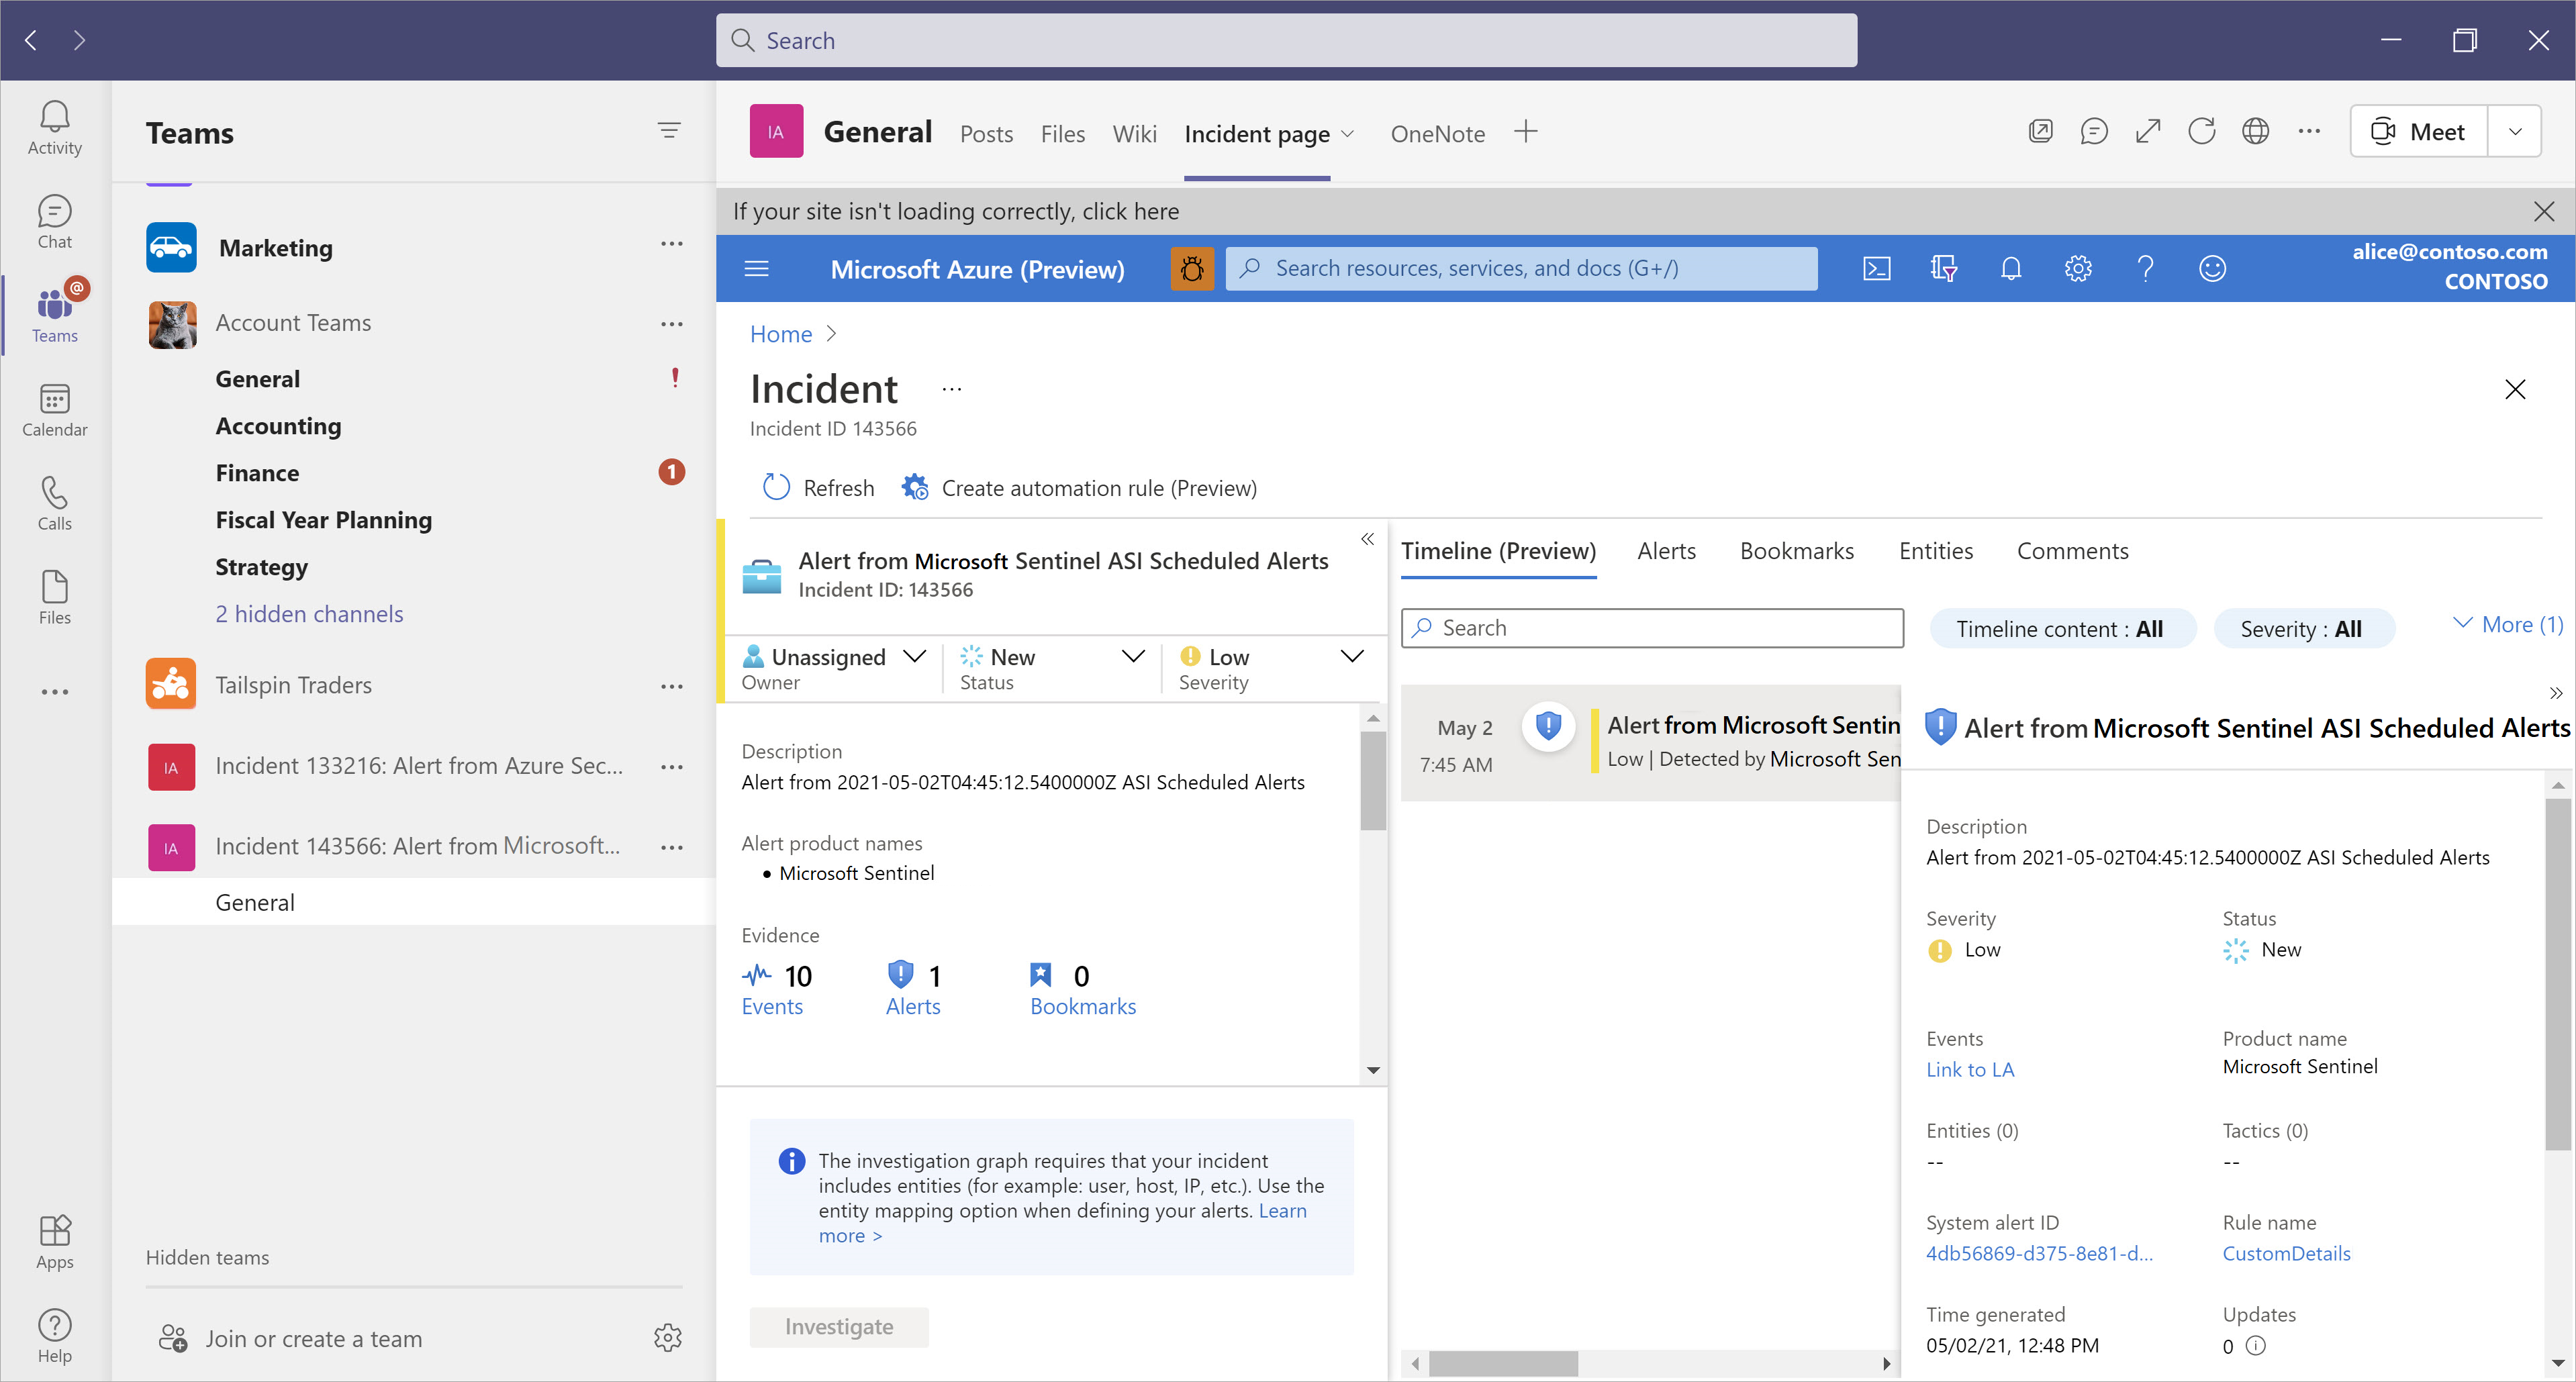The height and width of the screenshot is (1382, 2576).
Task: Open Azure directory and subscription filter
Action: (1943, 268)
